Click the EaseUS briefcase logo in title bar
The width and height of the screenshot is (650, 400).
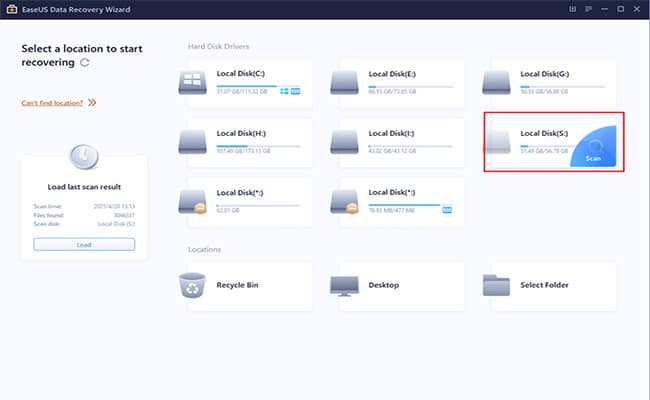(12, 9)
